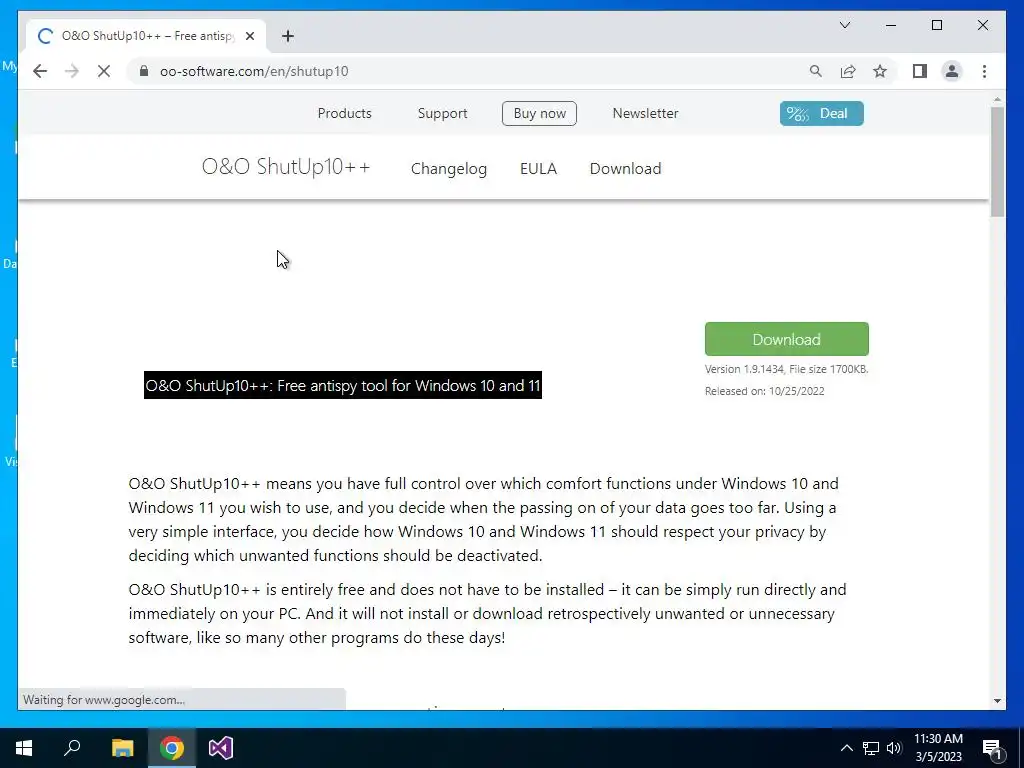
Task: Open Chrome profile avatar menu
Action: (x=952, y=71)
